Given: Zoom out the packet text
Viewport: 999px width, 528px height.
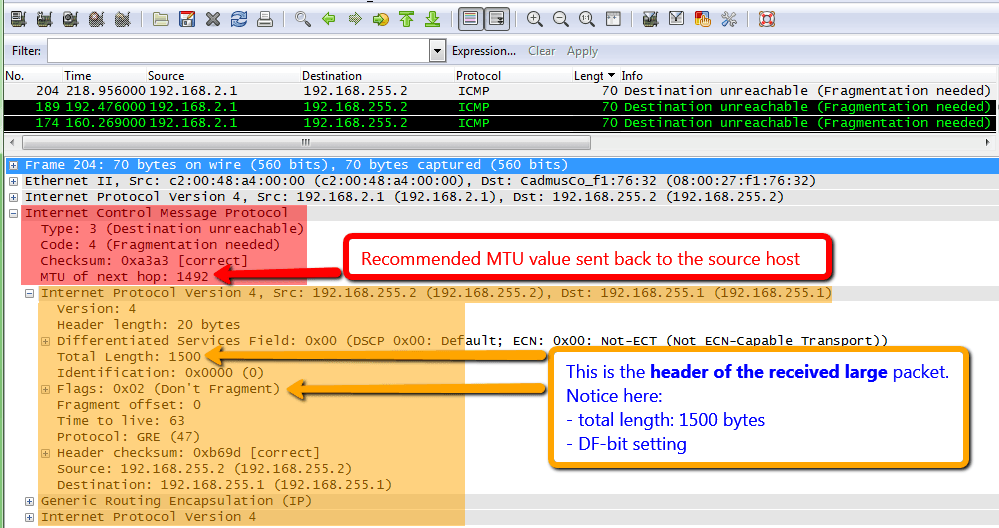Looking at the screenshot, I should (561, 19).
